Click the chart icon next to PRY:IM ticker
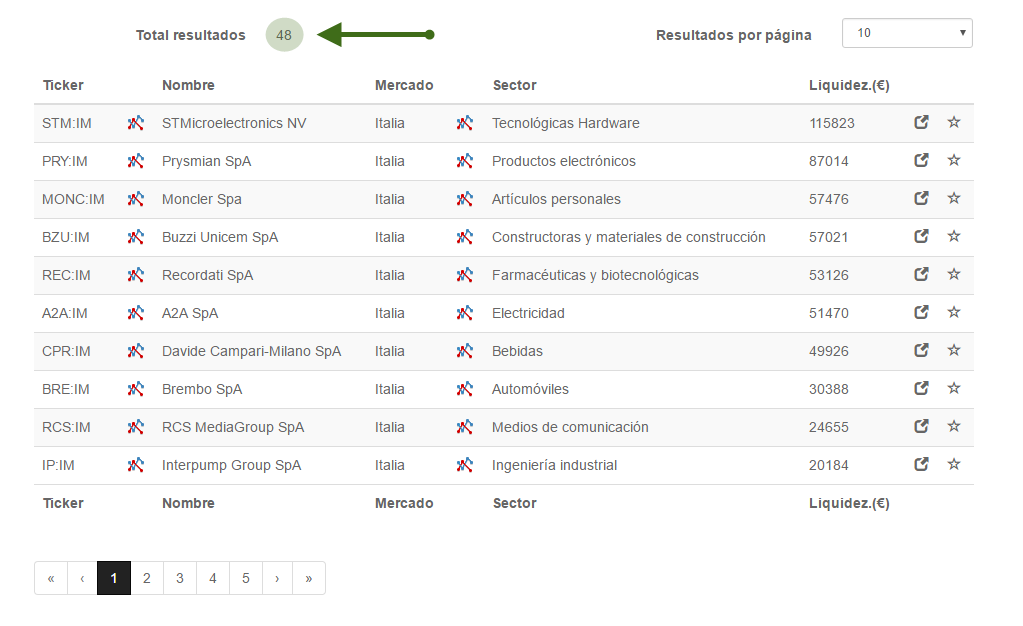This screenshot has width=1023, height=626. pyautogui.click(x=136, y=161)
